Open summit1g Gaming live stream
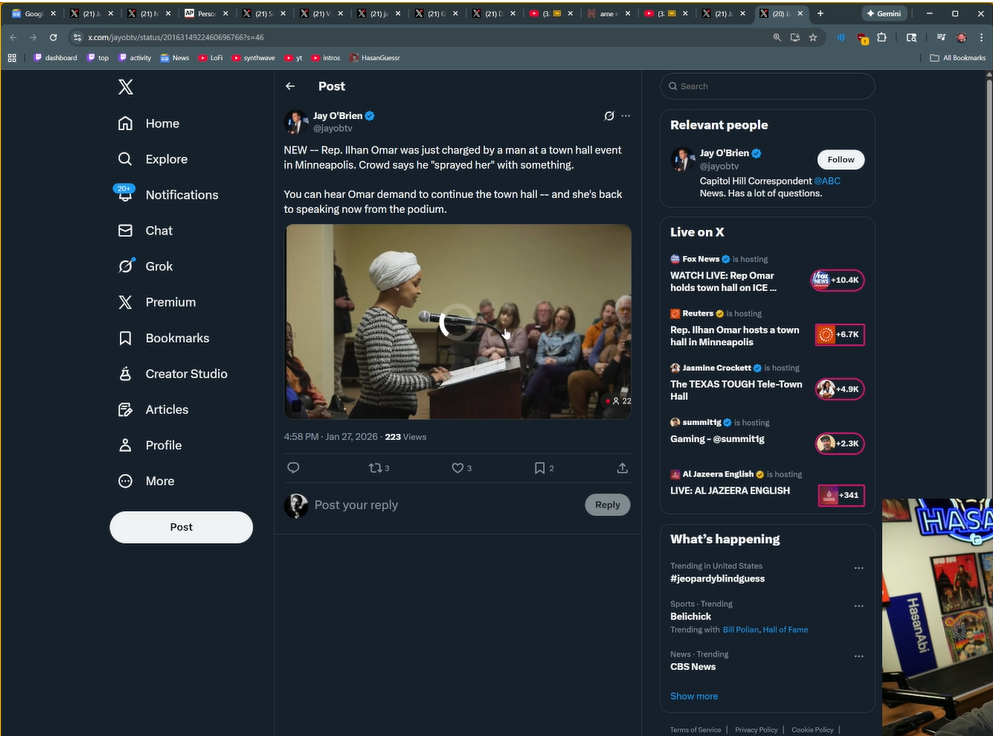The image size is (993, 736). tap(717, 439)
